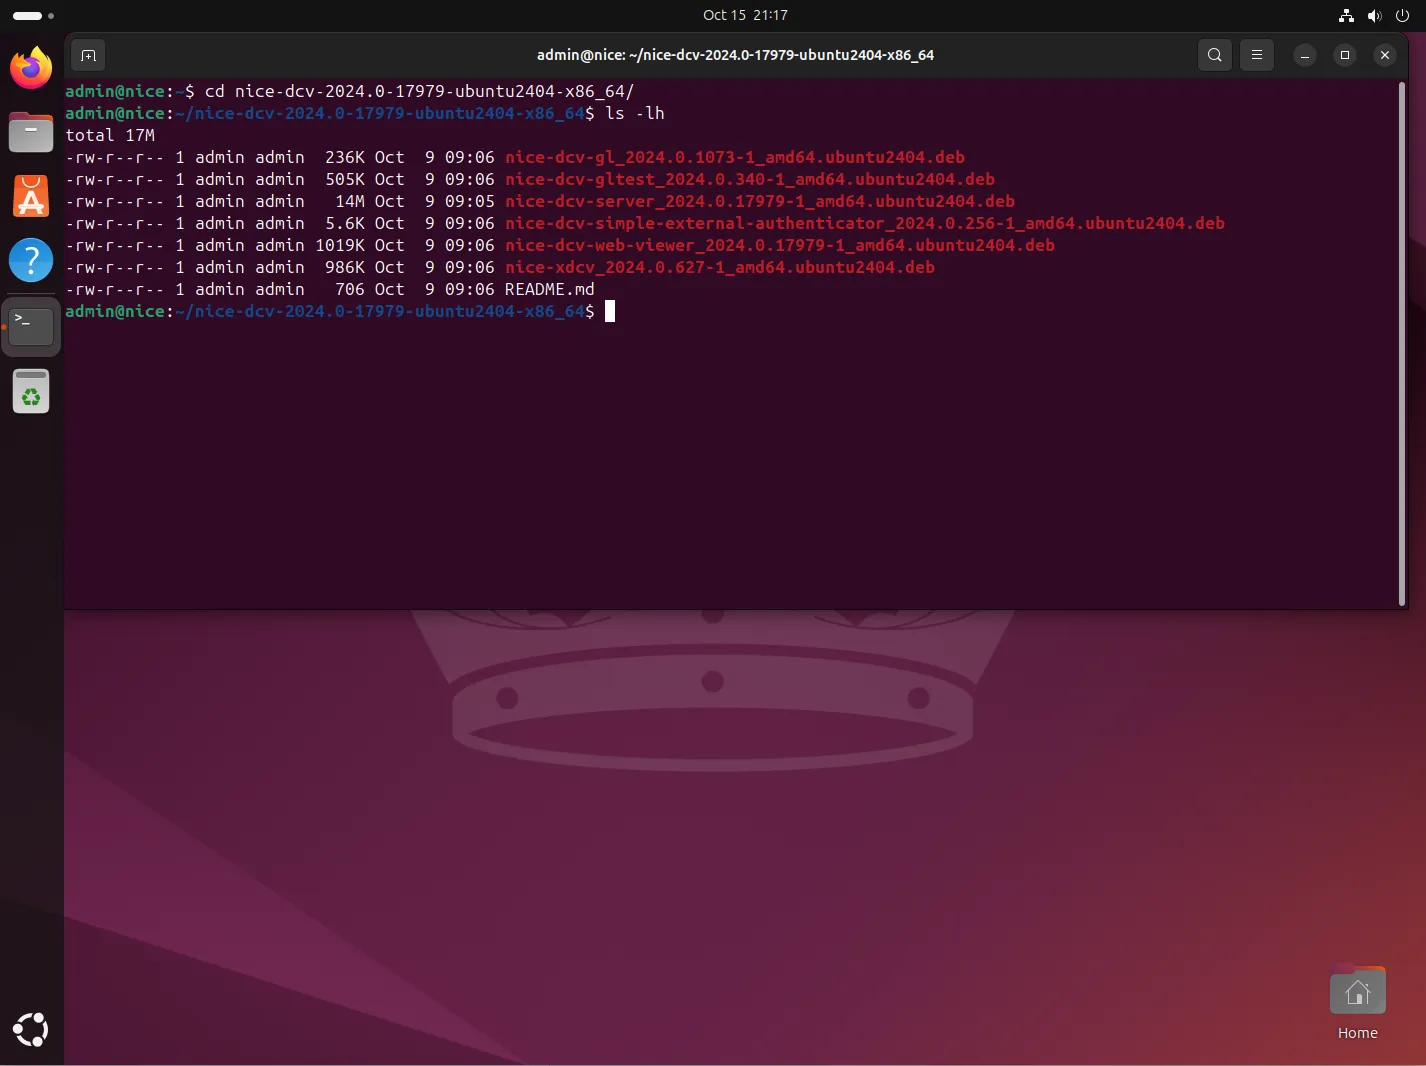Open the Home folder desktop icon
This screenshot has width=1426, height=1066.
[x=1357, y=1002]
